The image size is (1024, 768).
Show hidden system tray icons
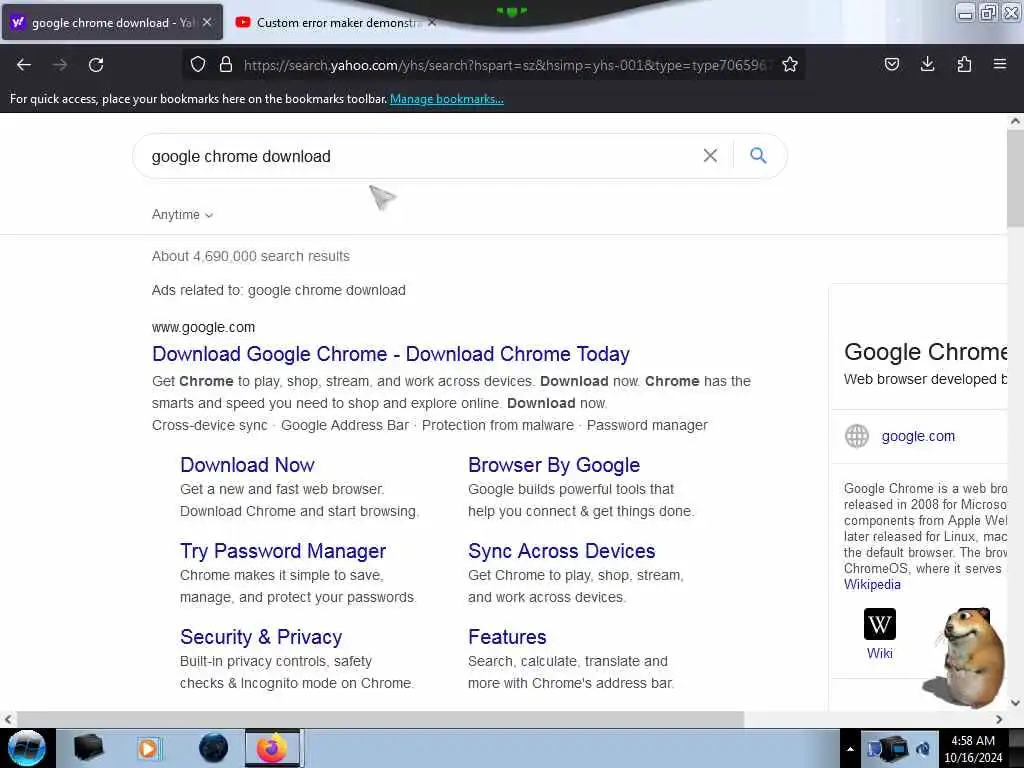point(850,749)
